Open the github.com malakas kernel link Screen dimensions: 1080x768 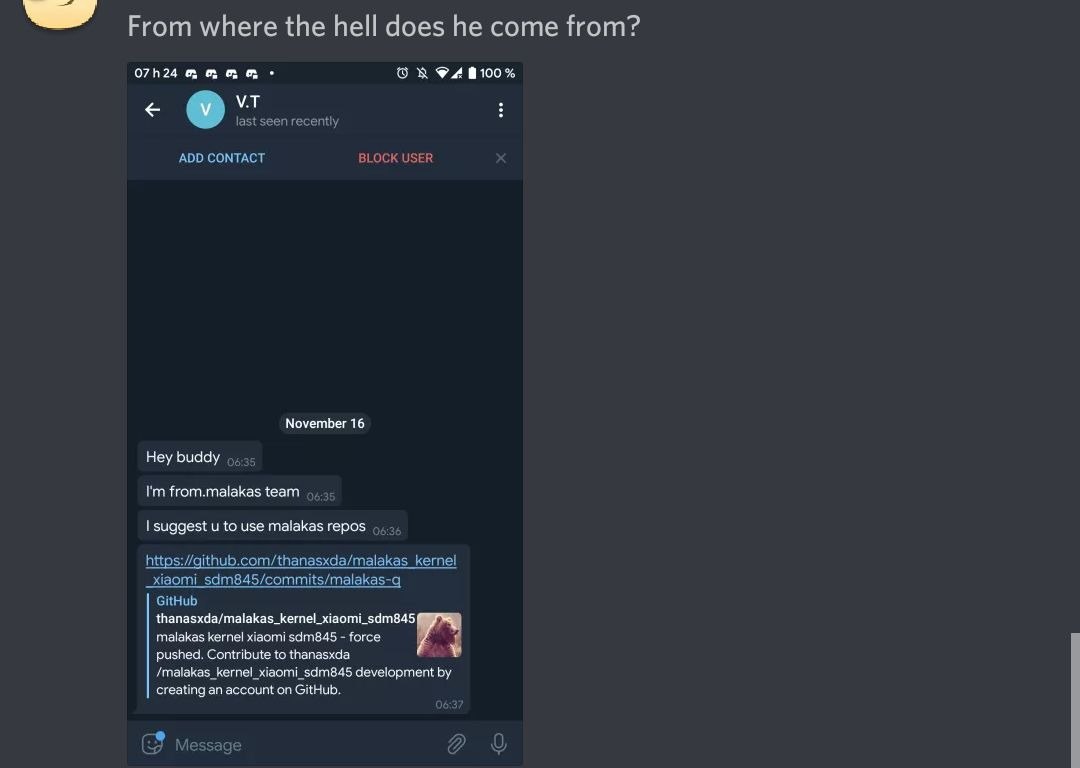301,570
